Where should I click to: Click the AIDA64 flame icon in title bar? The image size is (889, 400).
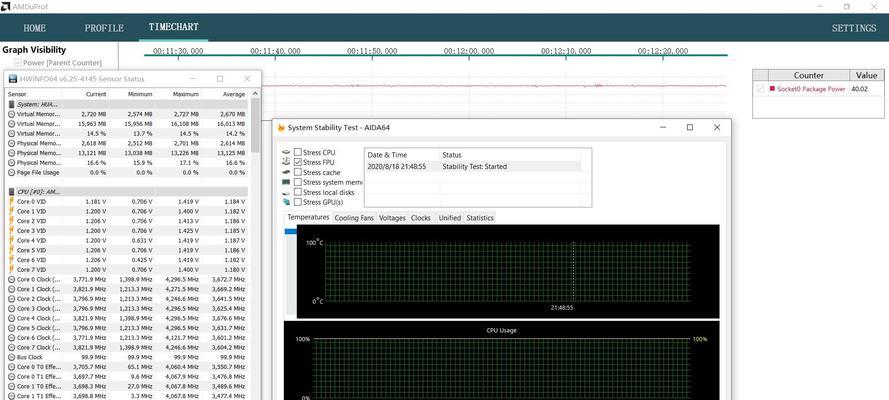click(x=281, y=127)
